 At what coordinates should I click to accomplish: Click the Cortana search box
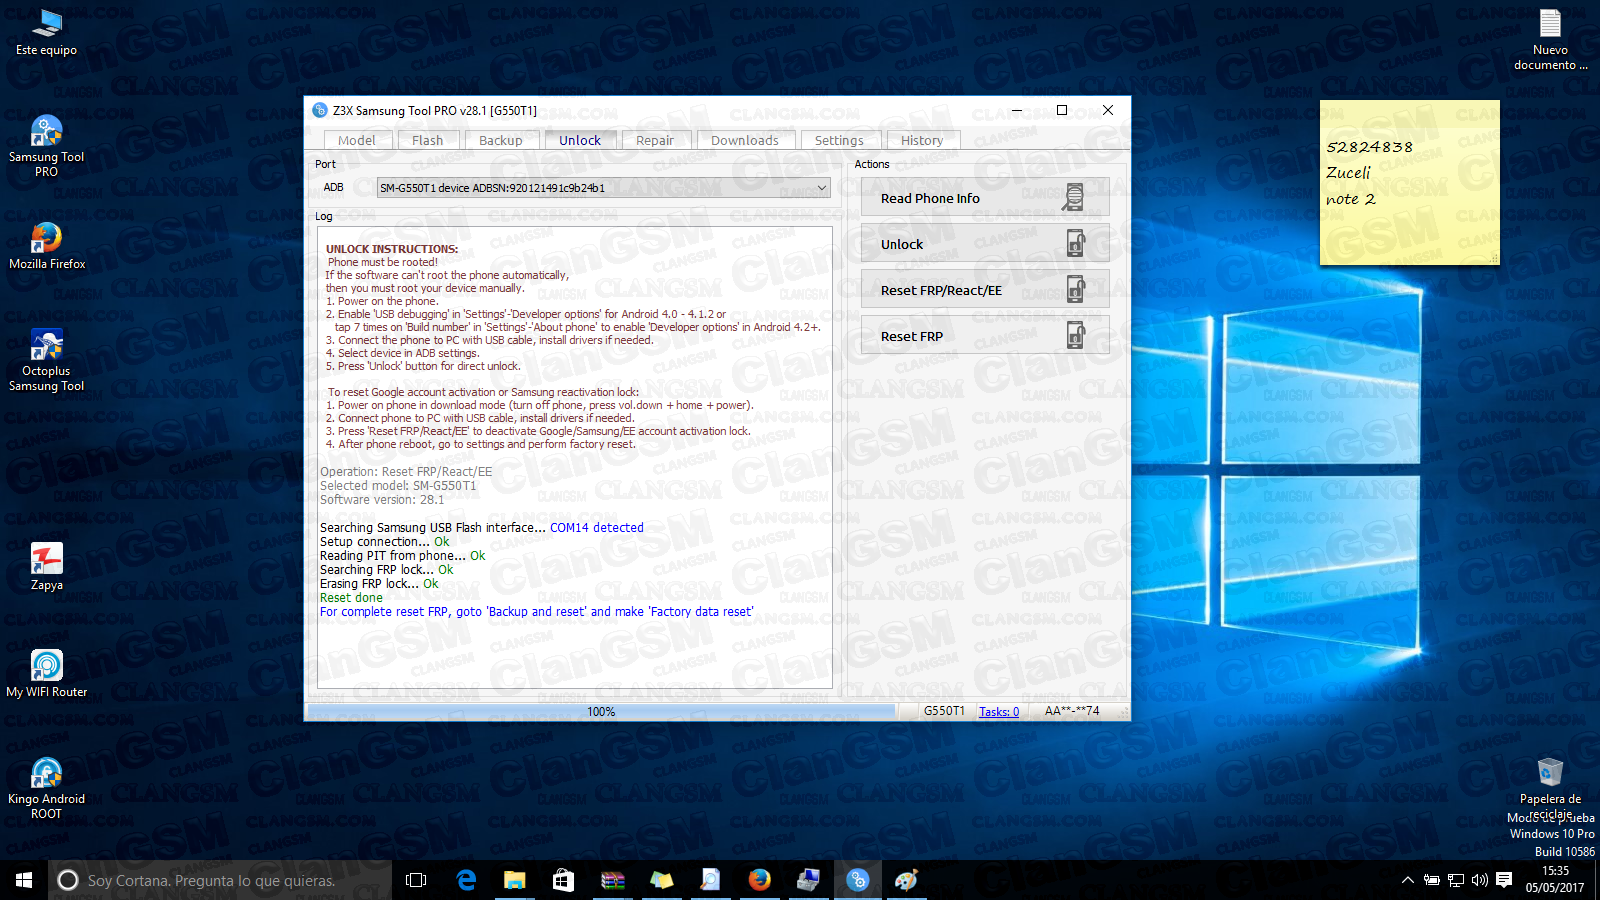click(x=220, y=880)
